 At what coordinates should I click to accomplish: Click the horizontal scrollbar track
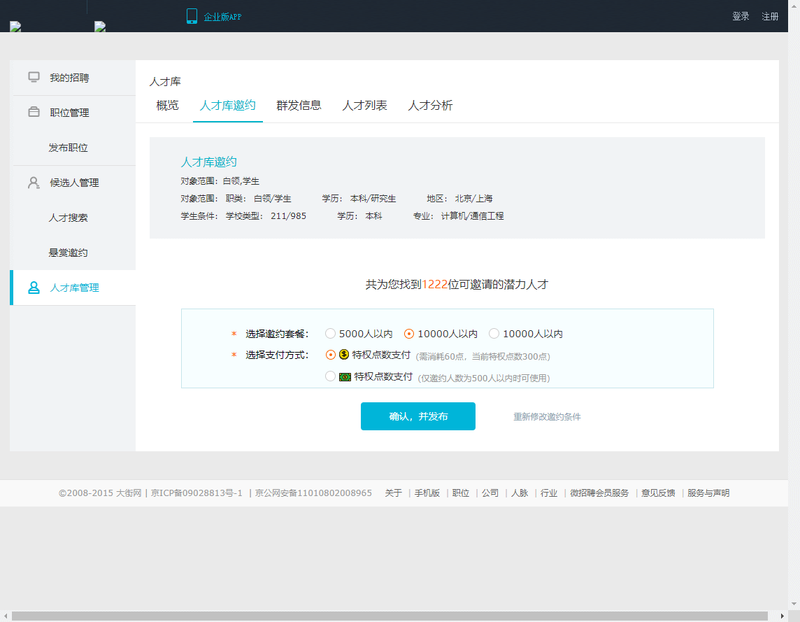[390, 616]
